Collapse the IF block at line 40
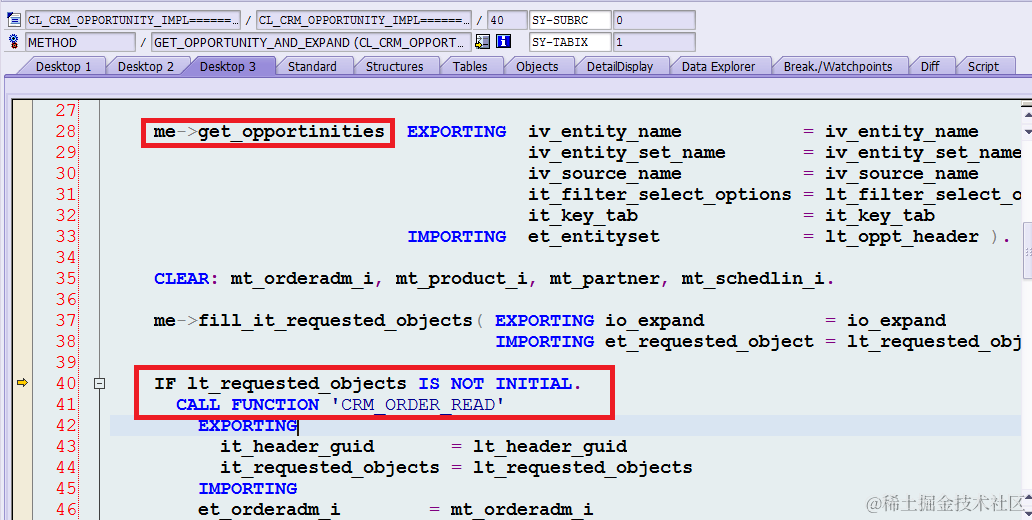 [x=99, y=383]
